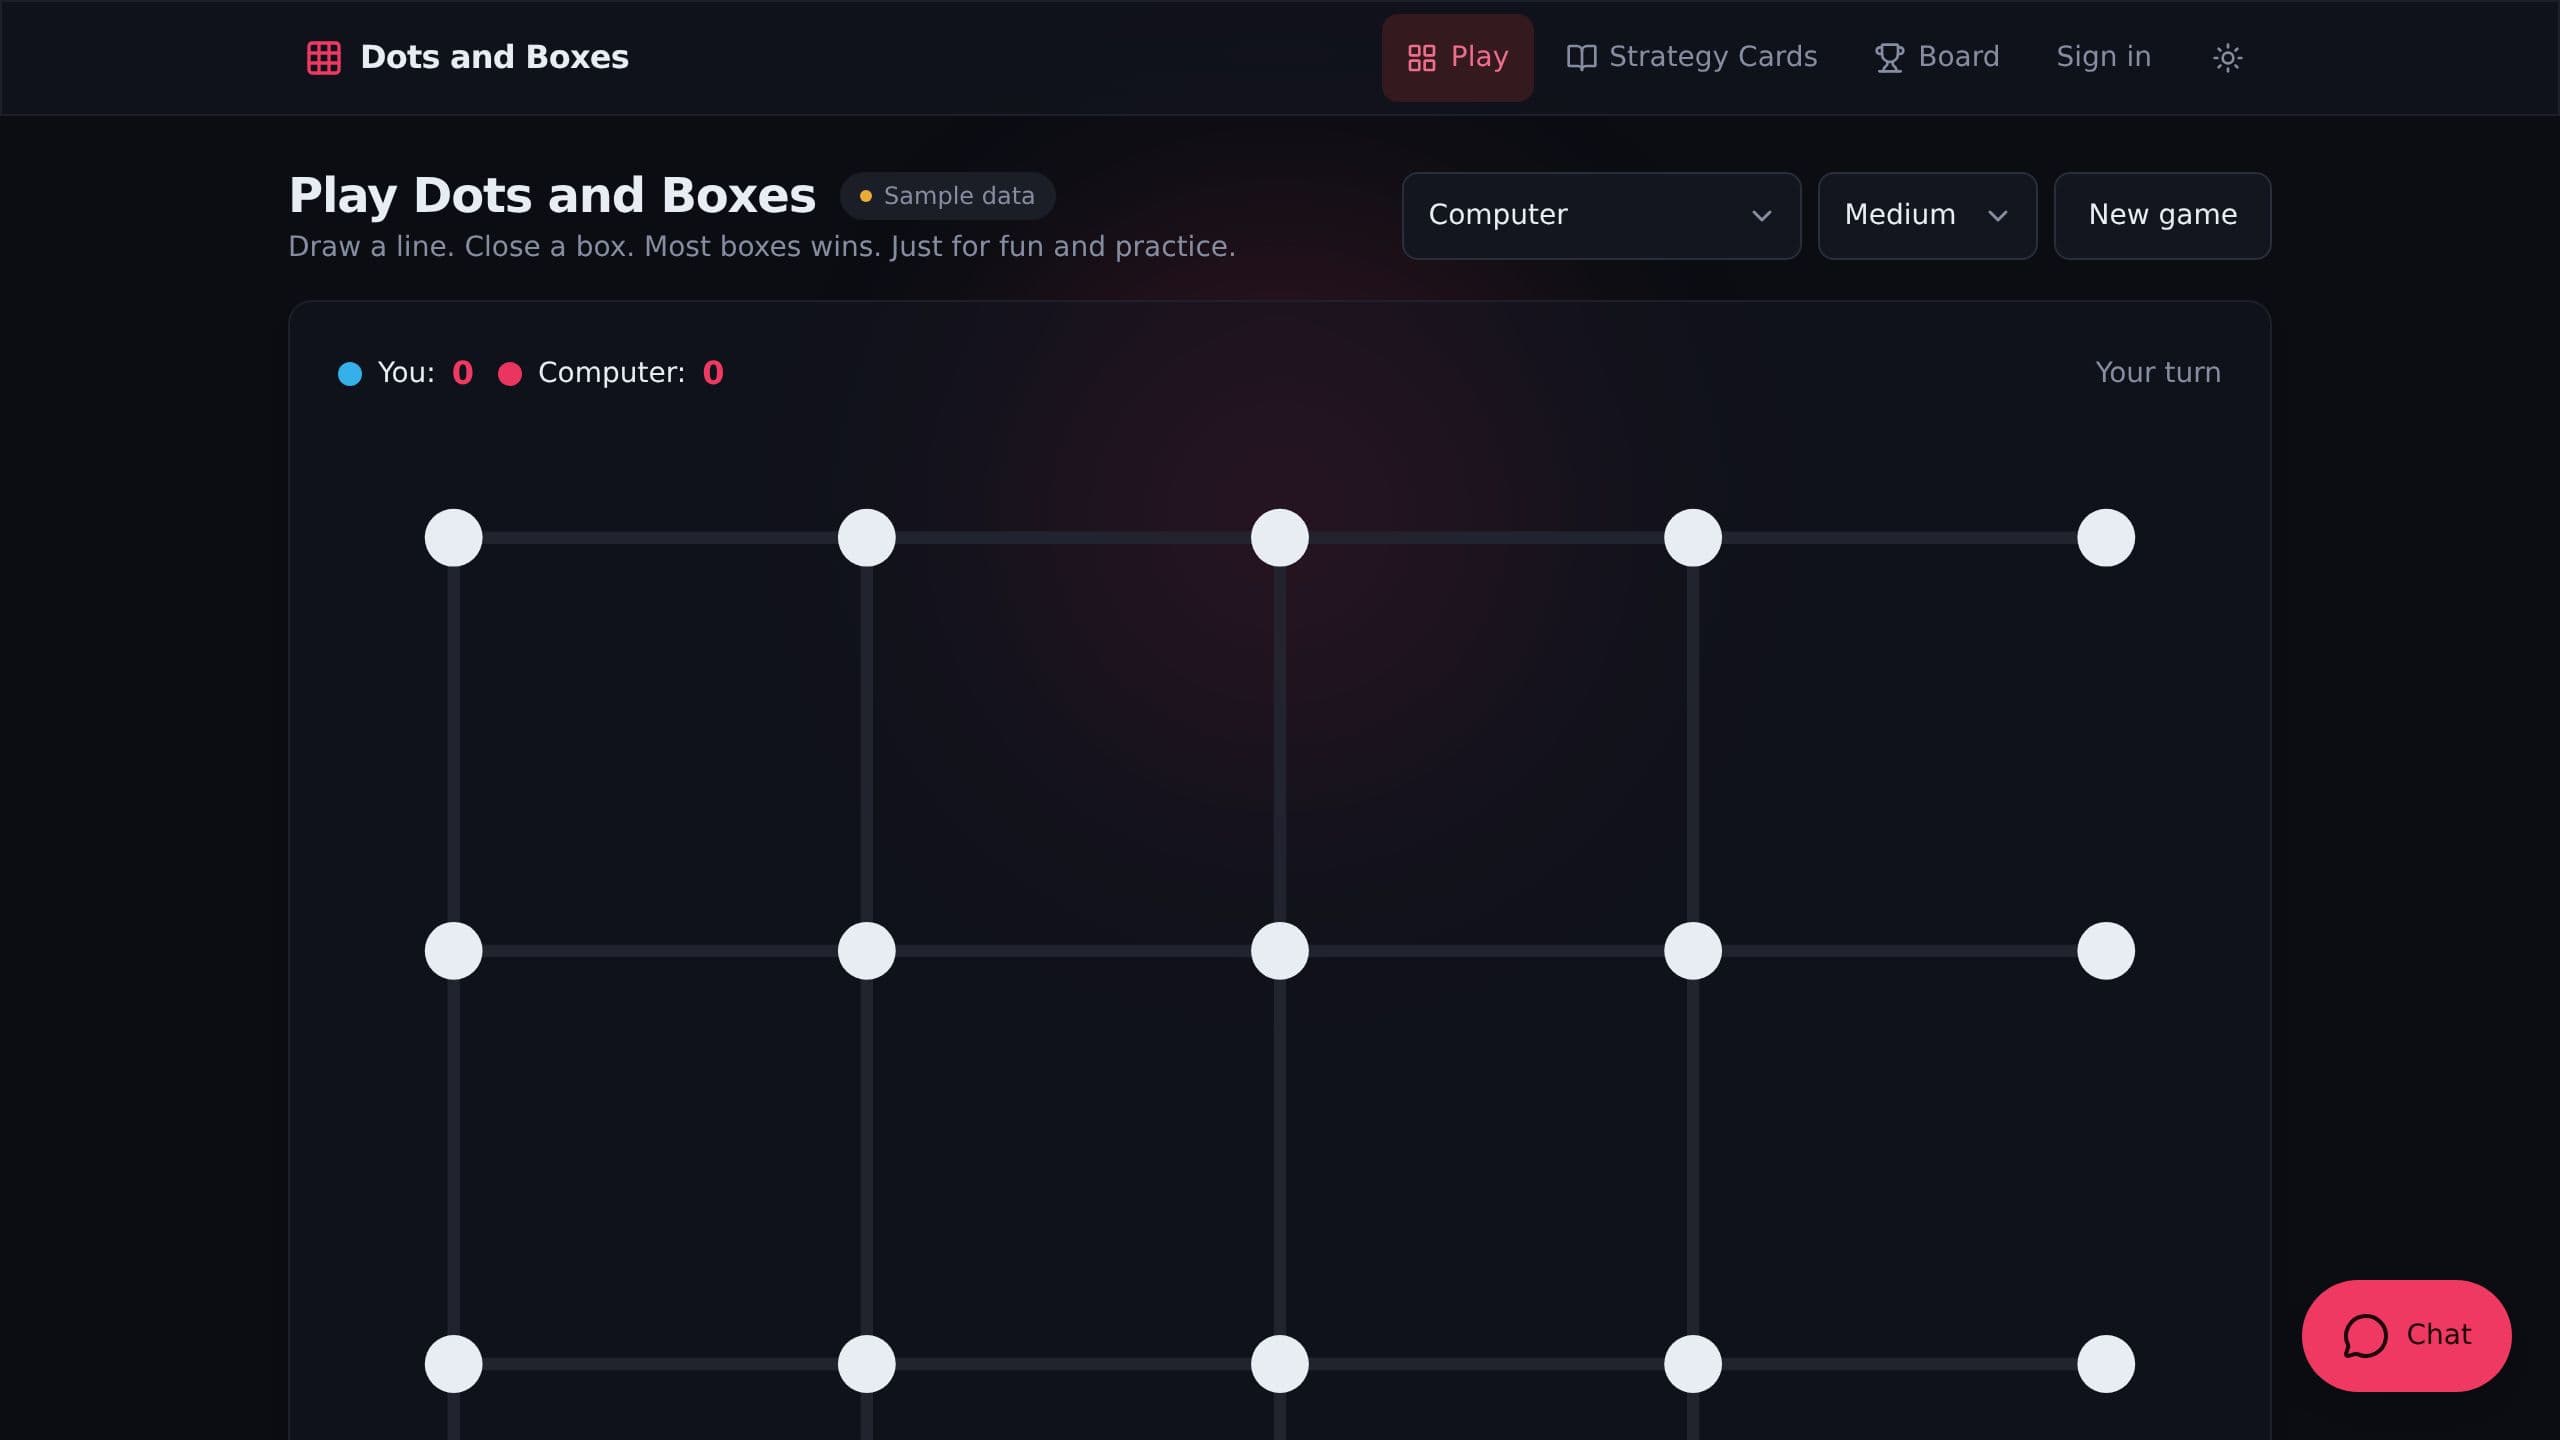The height and width of the screenshot is (1440, 2560).
Task: Draw the line between first and second top-row boxes
Action: point(867,744)
